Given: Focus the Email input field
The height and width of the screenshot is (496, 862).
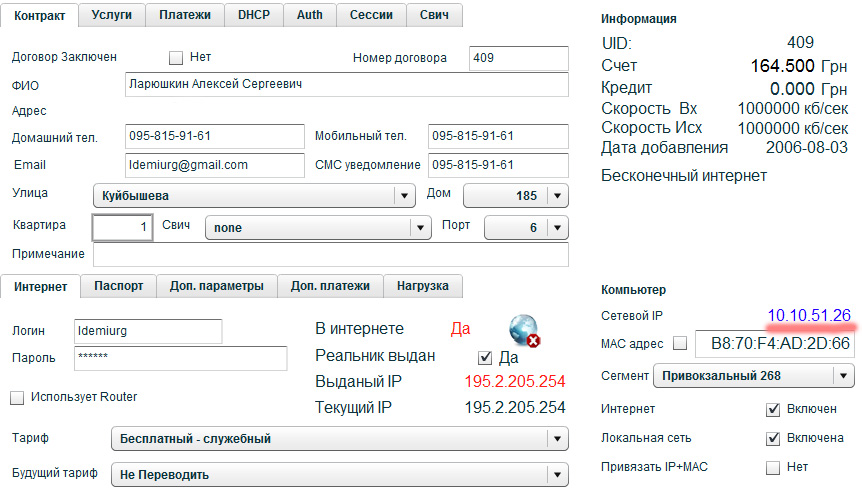Looking at the screenshot, I should (x=214, y=165).
